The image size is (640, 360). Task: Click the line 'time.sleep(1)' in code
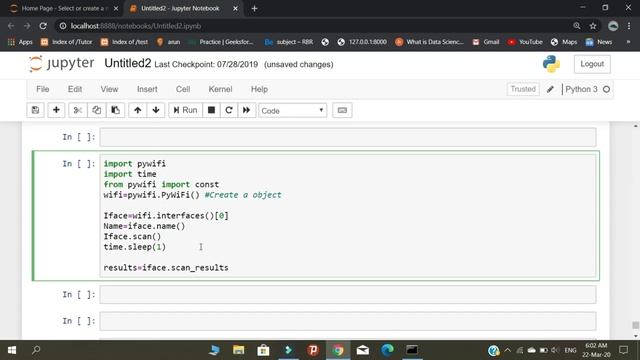click(135, 247)
